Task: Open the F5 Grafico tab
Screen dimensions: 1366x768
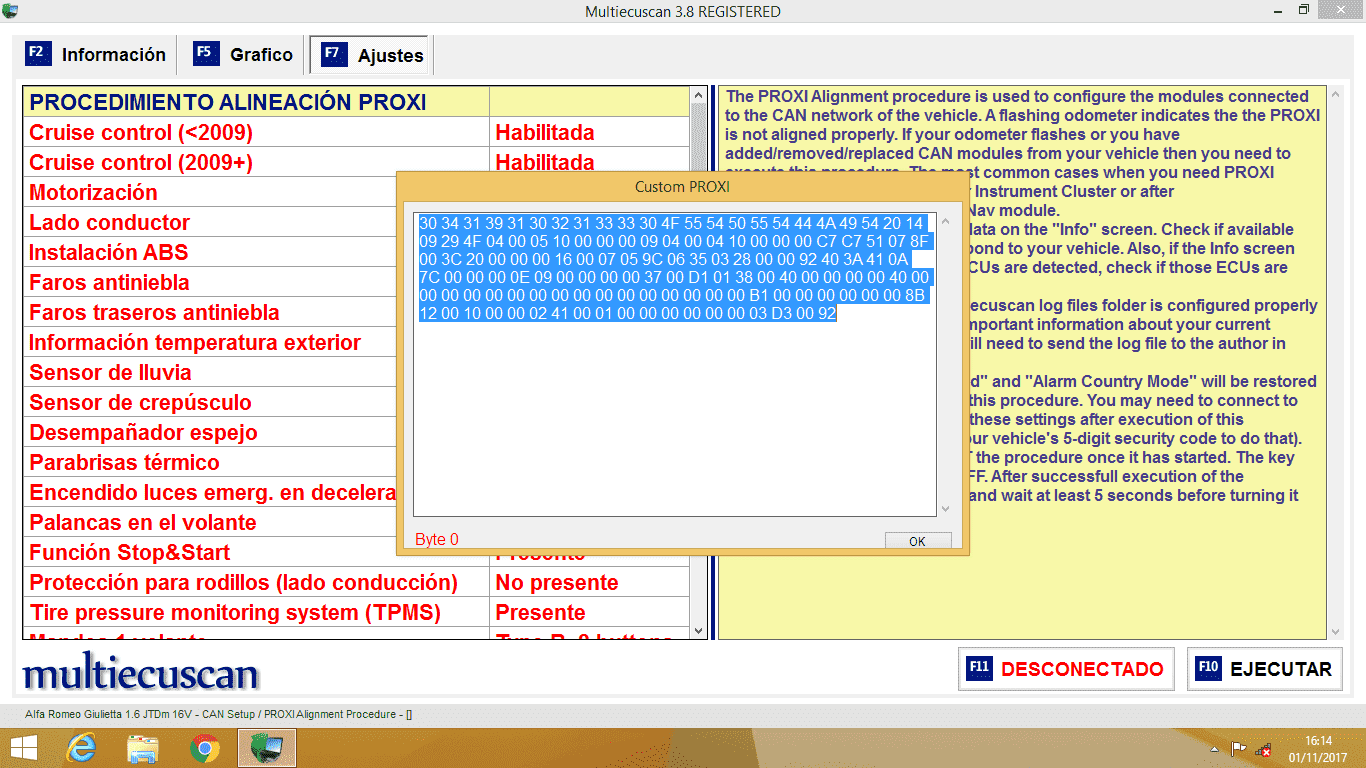Action: pos(243,55)
